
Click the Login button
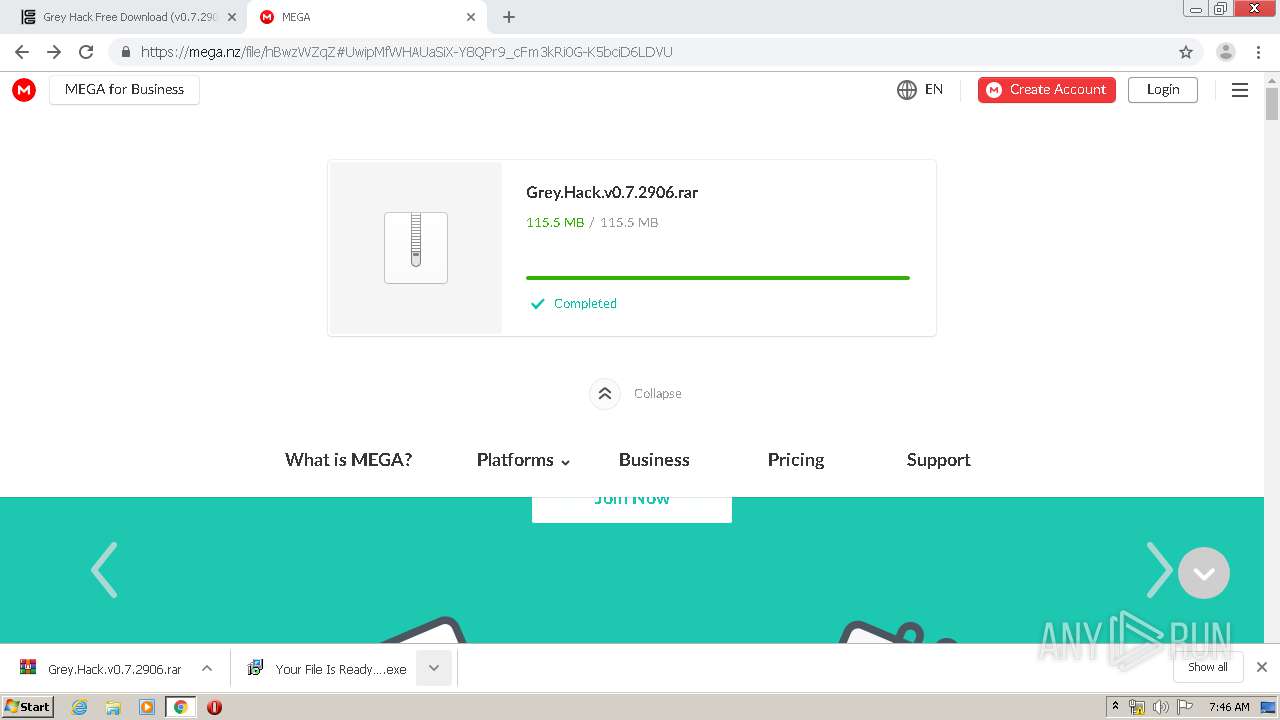tap(1163, 90)
